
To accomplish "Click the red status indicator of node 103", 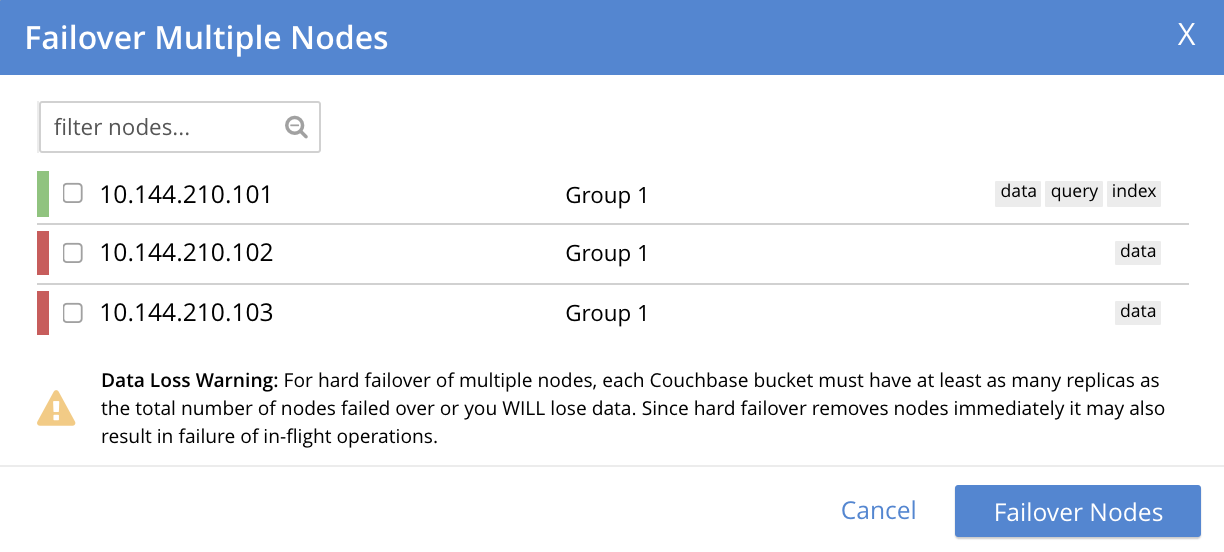I will click(x=43, y=312).
